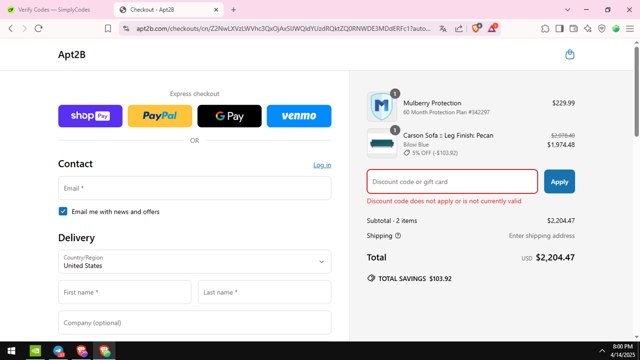The image size is (640, 360).
Task: Click the Apt2B store logo
Action: tap(72, 55)
